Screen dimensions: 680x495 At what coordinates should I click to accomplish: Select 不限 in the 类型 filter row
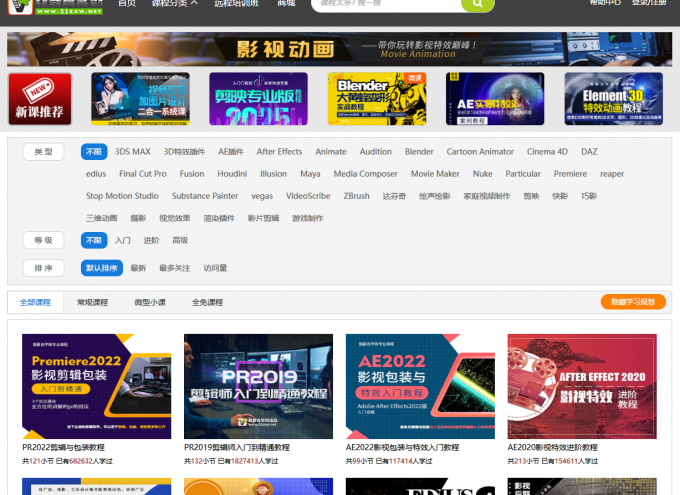coord(94,152)
